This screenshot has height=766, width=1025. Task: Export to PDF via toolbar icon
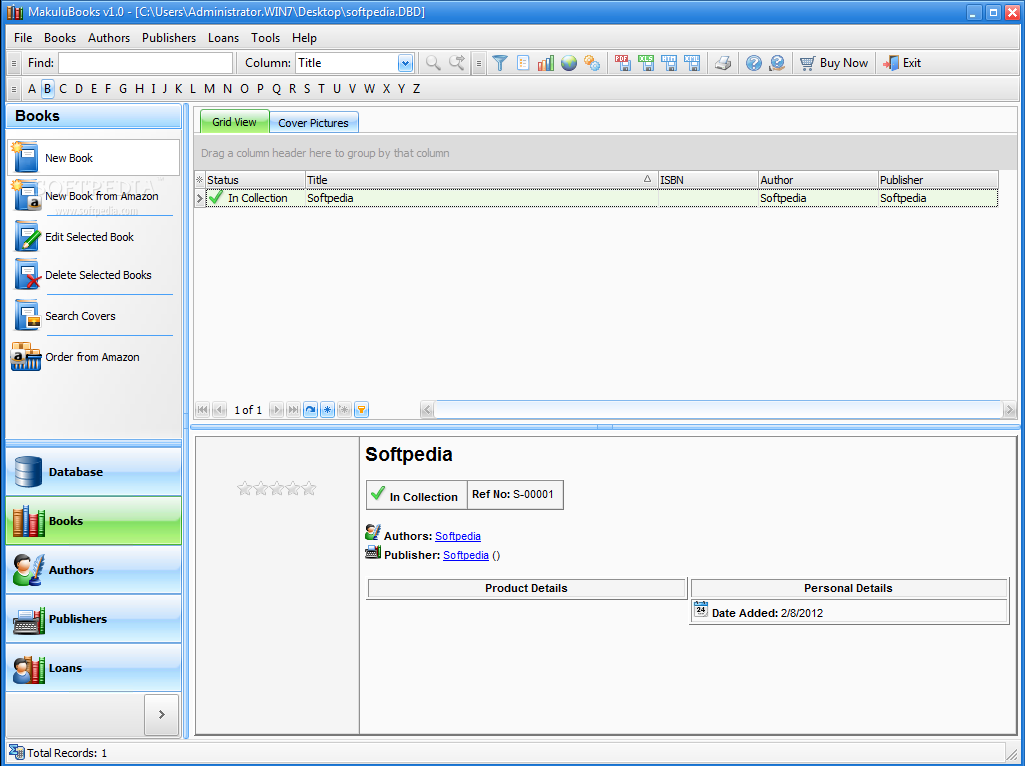tap(622, 63)
